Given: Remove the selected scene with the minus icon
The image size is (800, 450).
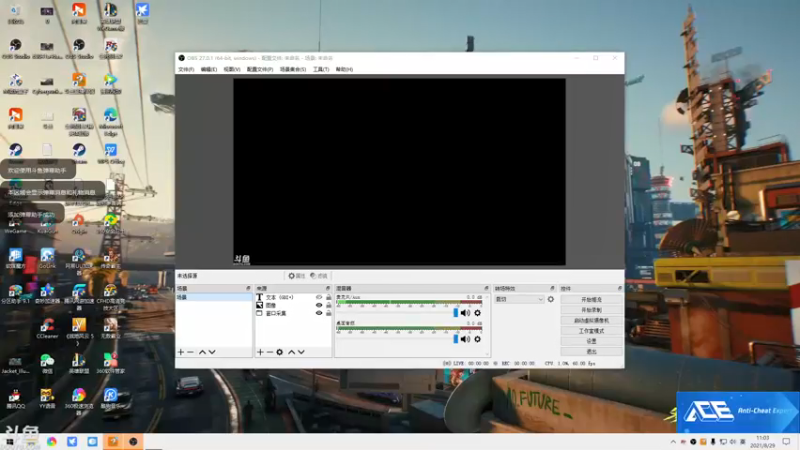Looking at the screenshot, I should coord(190,352).
